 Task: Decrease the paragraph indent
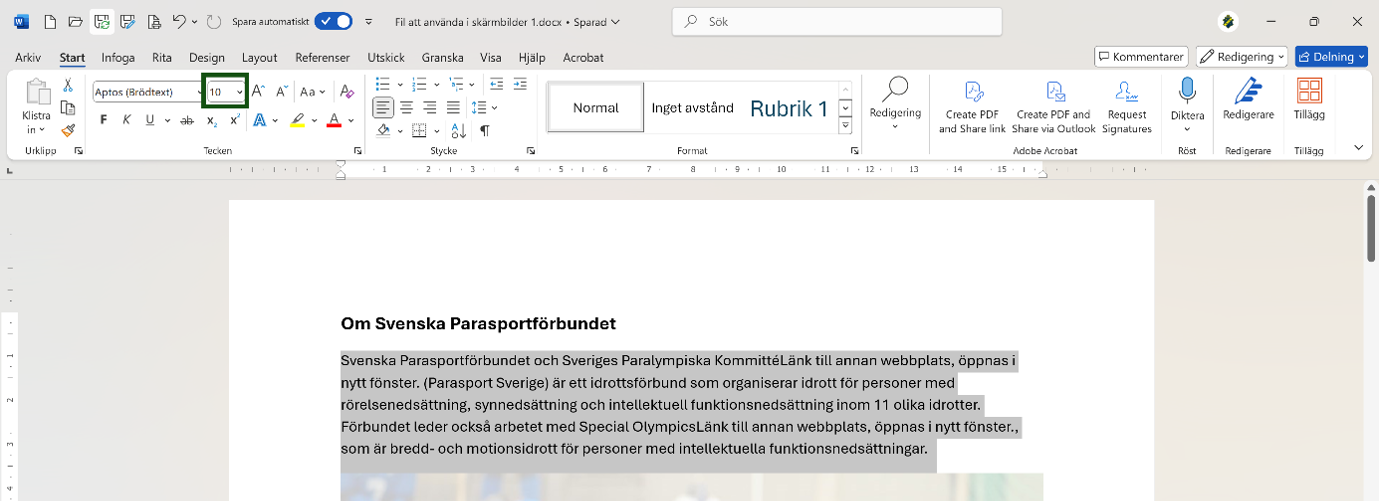point(497,84)
